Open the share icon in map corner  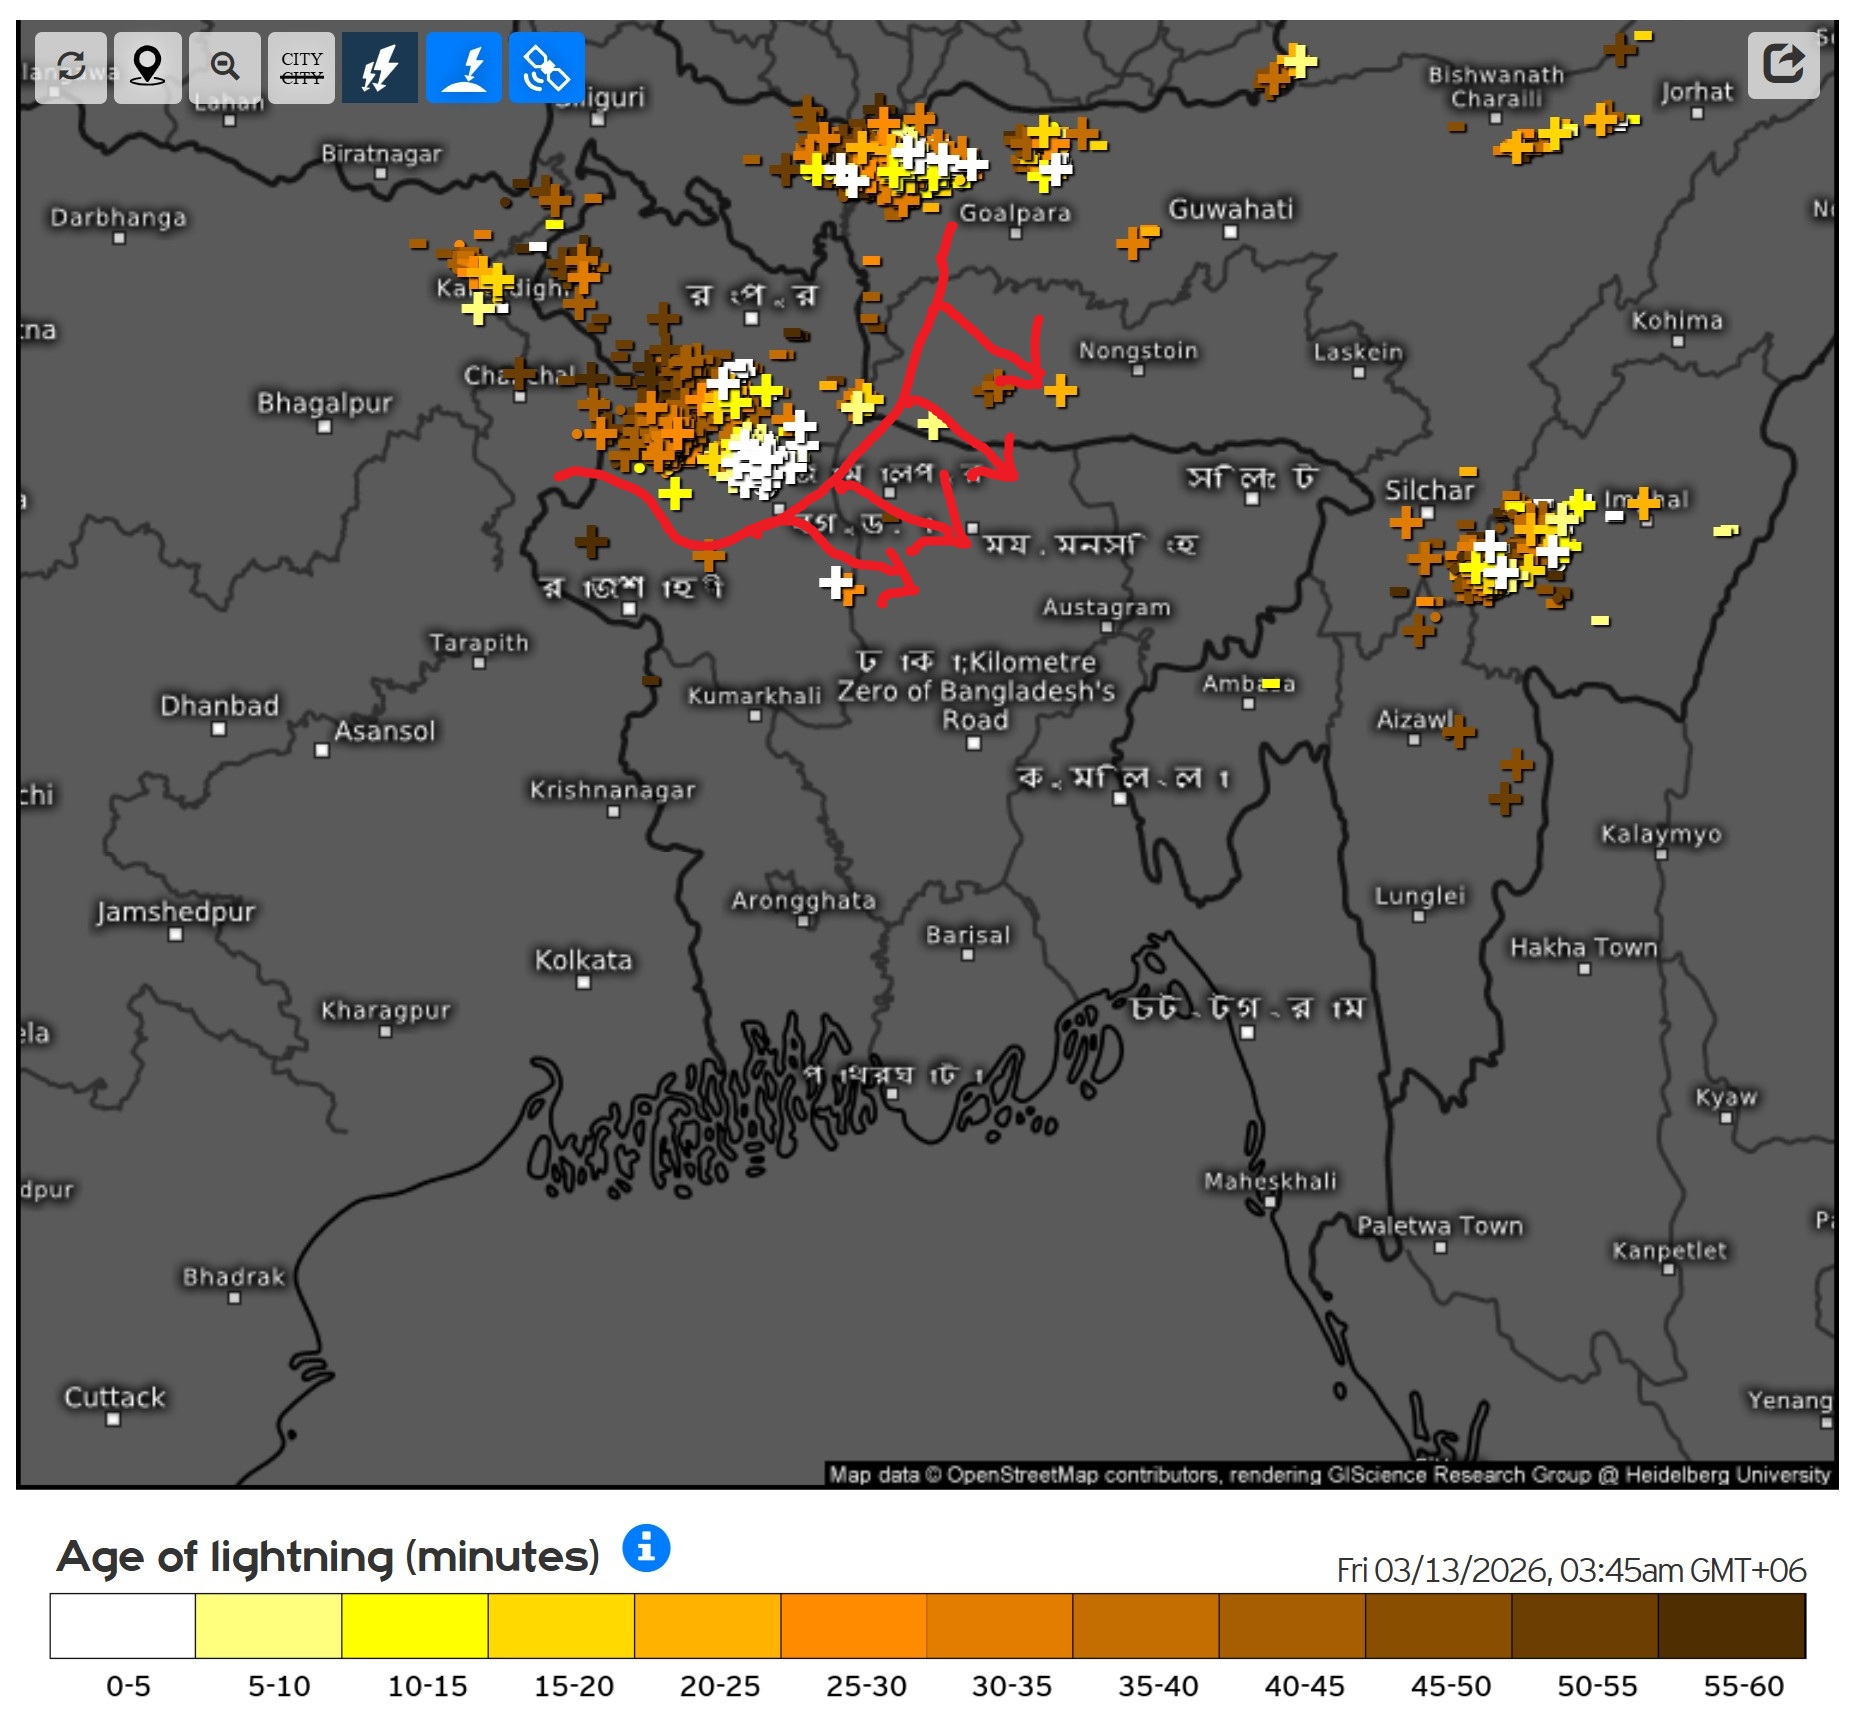[x=1782, y=65]
